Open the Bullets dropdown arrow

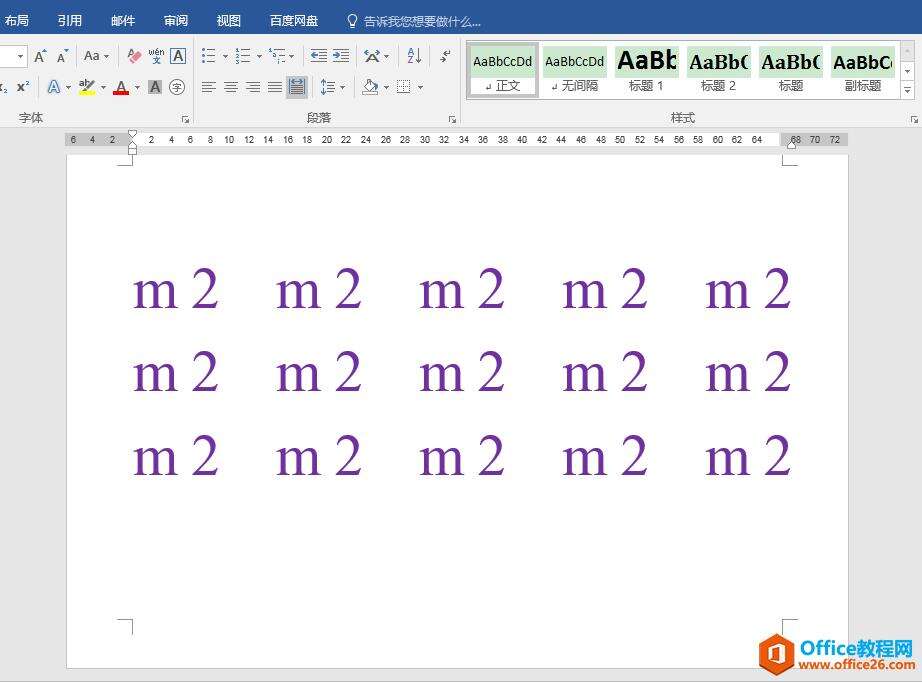224,56
